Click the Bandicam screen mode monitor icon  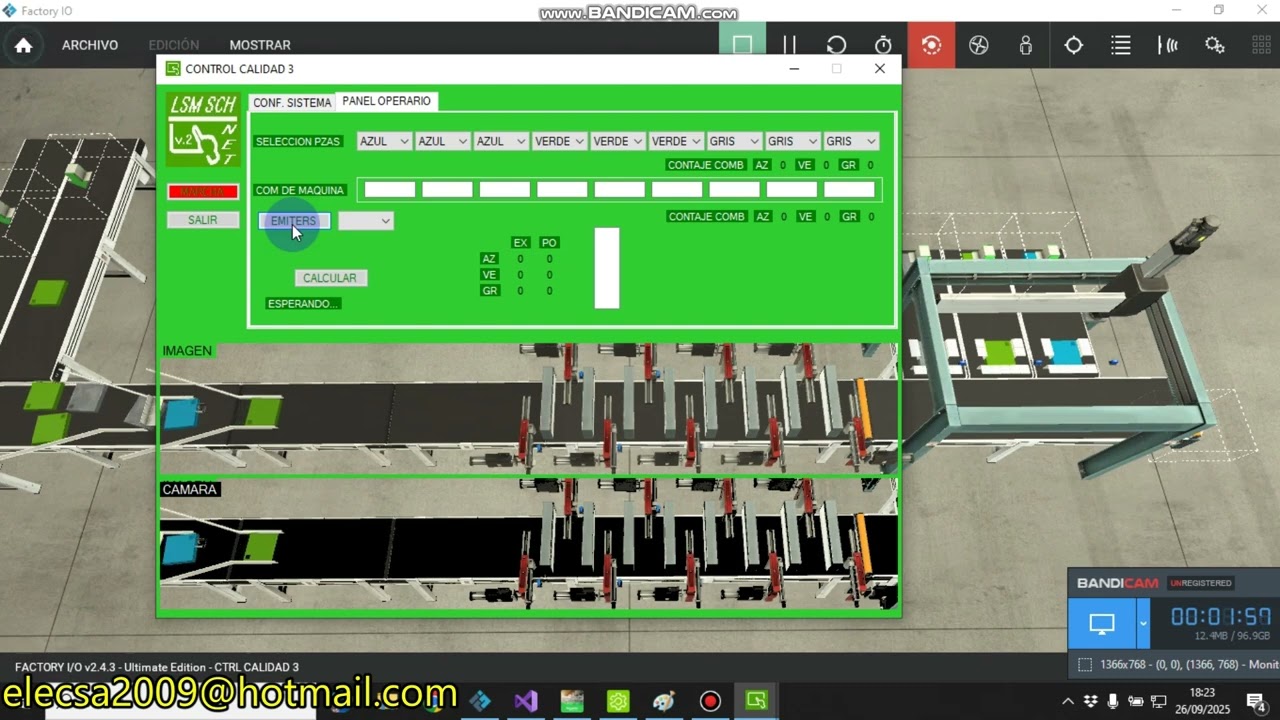[x=1102, y=624]
